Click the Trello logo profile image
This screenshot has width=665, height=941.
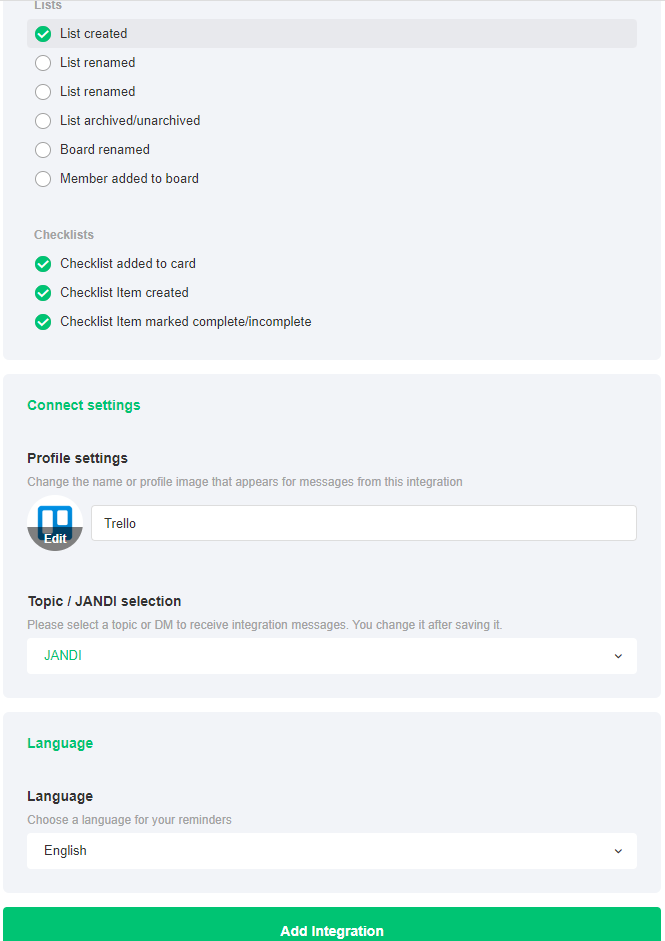tap(55, 517)
